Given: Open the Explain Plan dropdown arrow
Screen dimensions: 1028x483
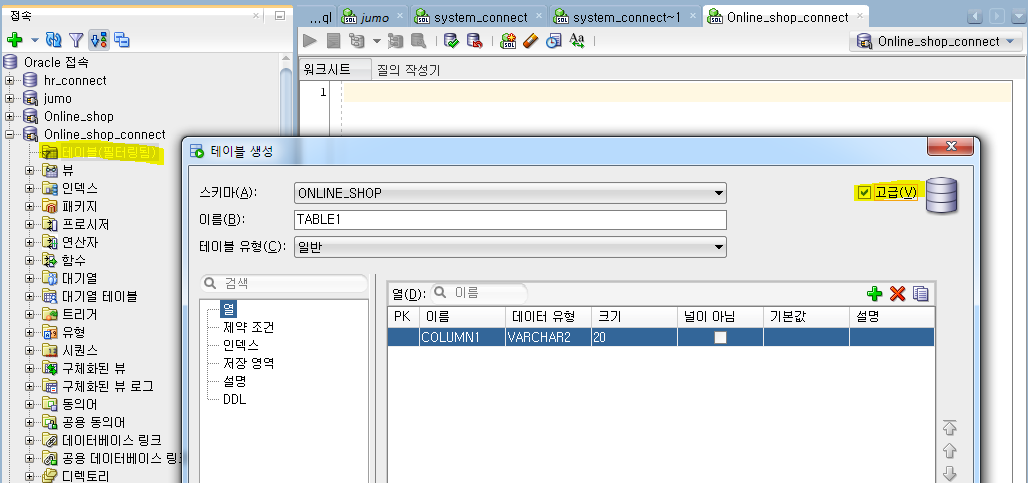Looking at the screenshot, I should (376, 41).
